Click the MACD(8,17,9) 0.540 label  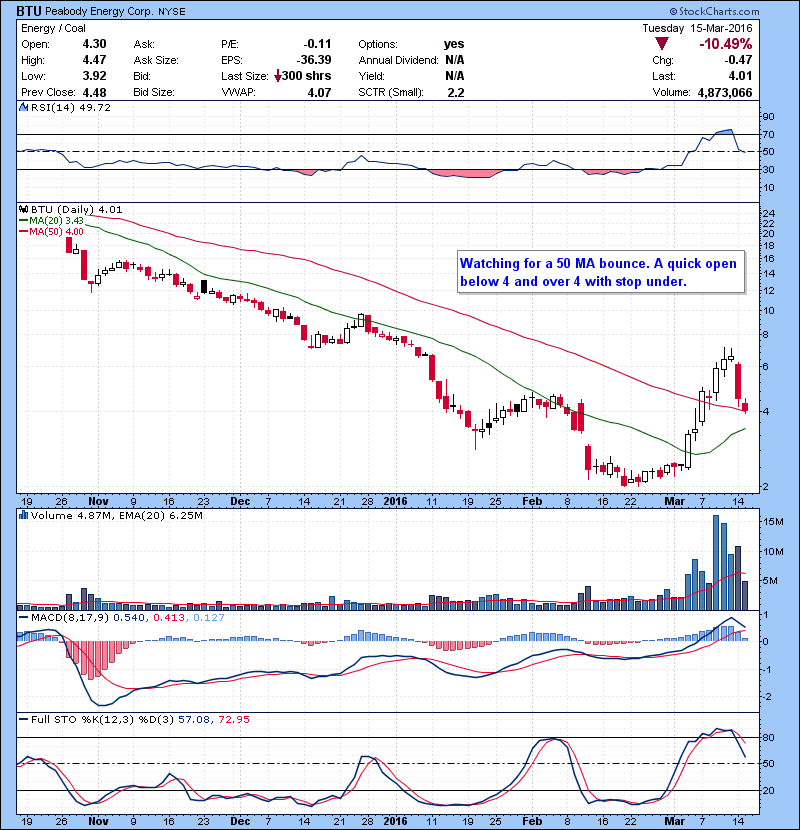coord(87,617)
